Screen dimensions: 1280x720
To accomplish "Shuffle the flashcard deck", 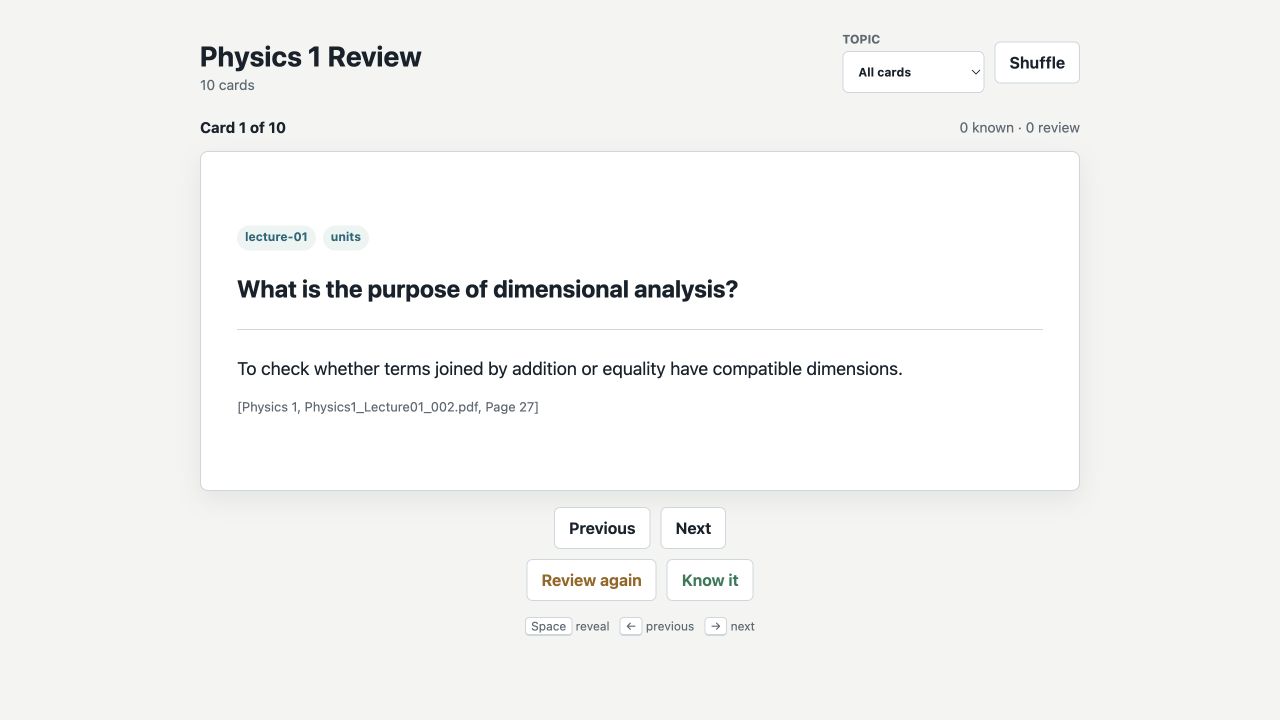I will [x=1037, y=63].
